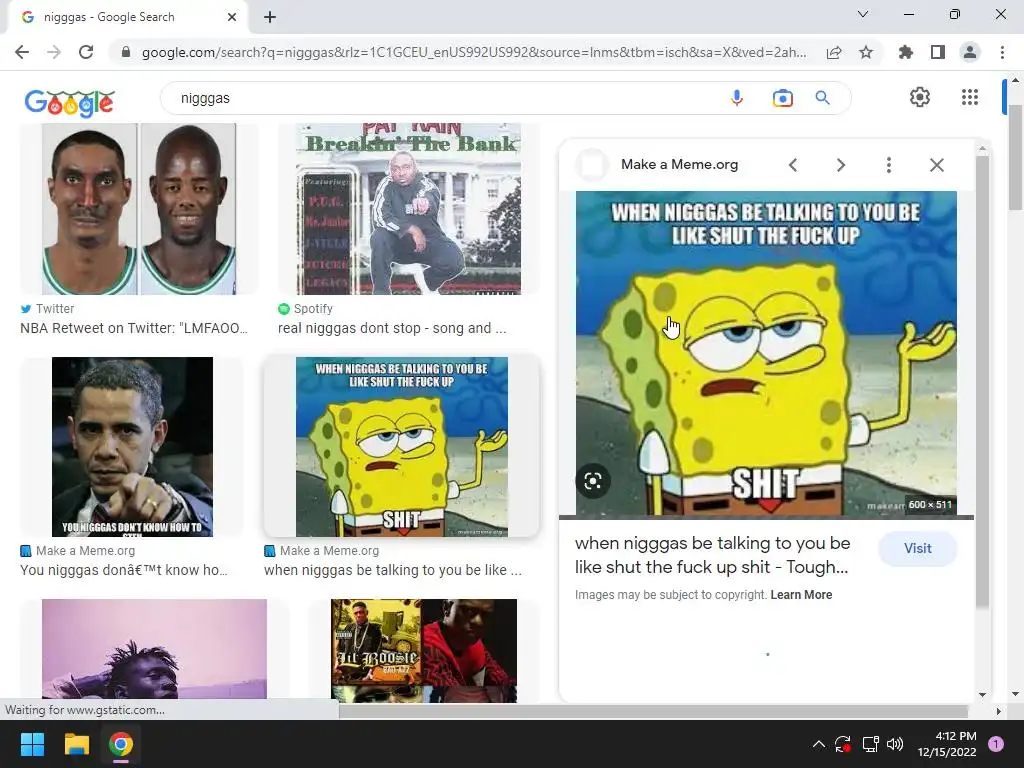Select NBA Retweet two-faces thumbnail

[x=139, y=209]
